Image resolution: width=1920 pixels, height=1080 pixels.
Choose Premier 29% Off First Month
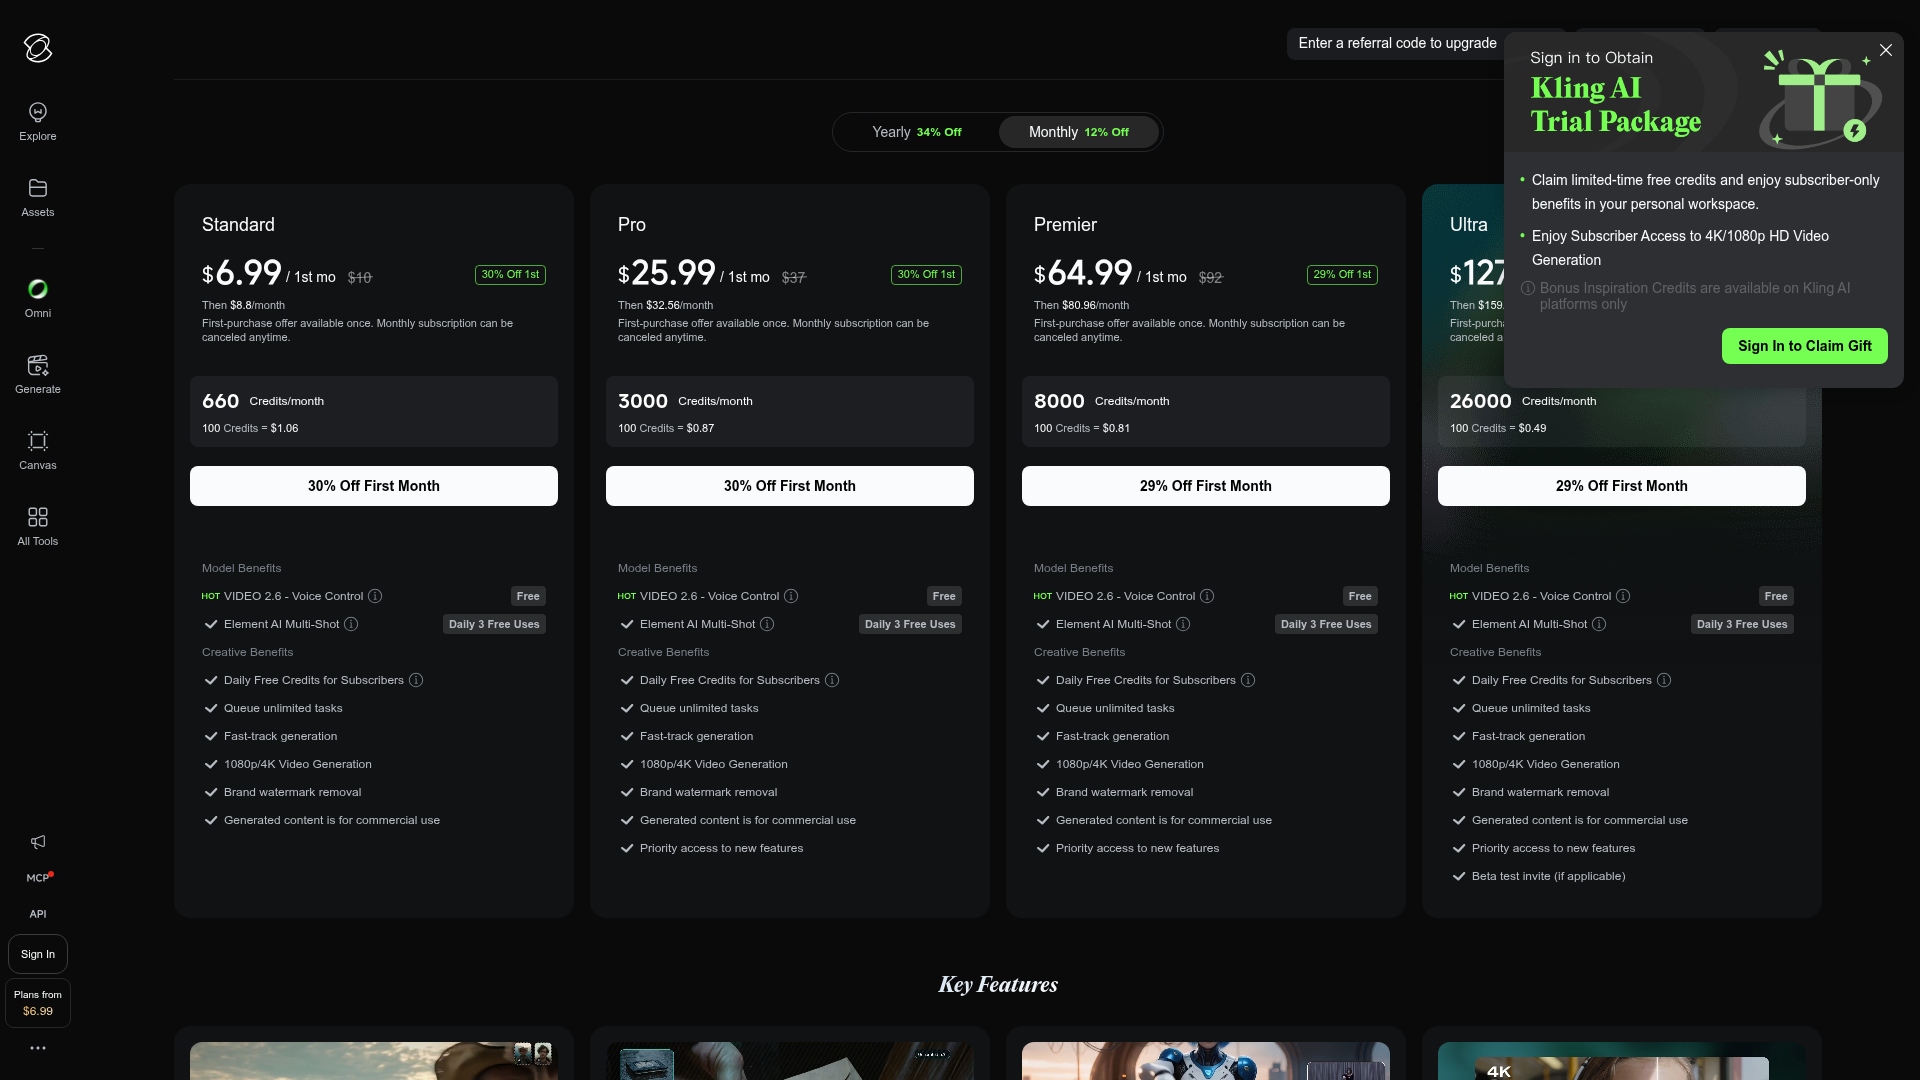tap(1206, 486)
